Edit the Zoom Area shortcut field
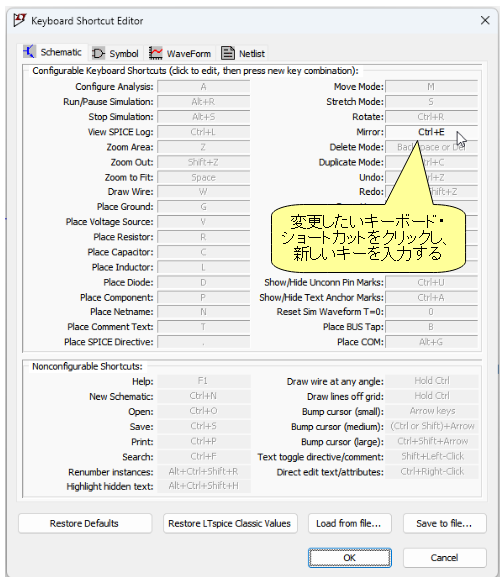 pos(203,147)
